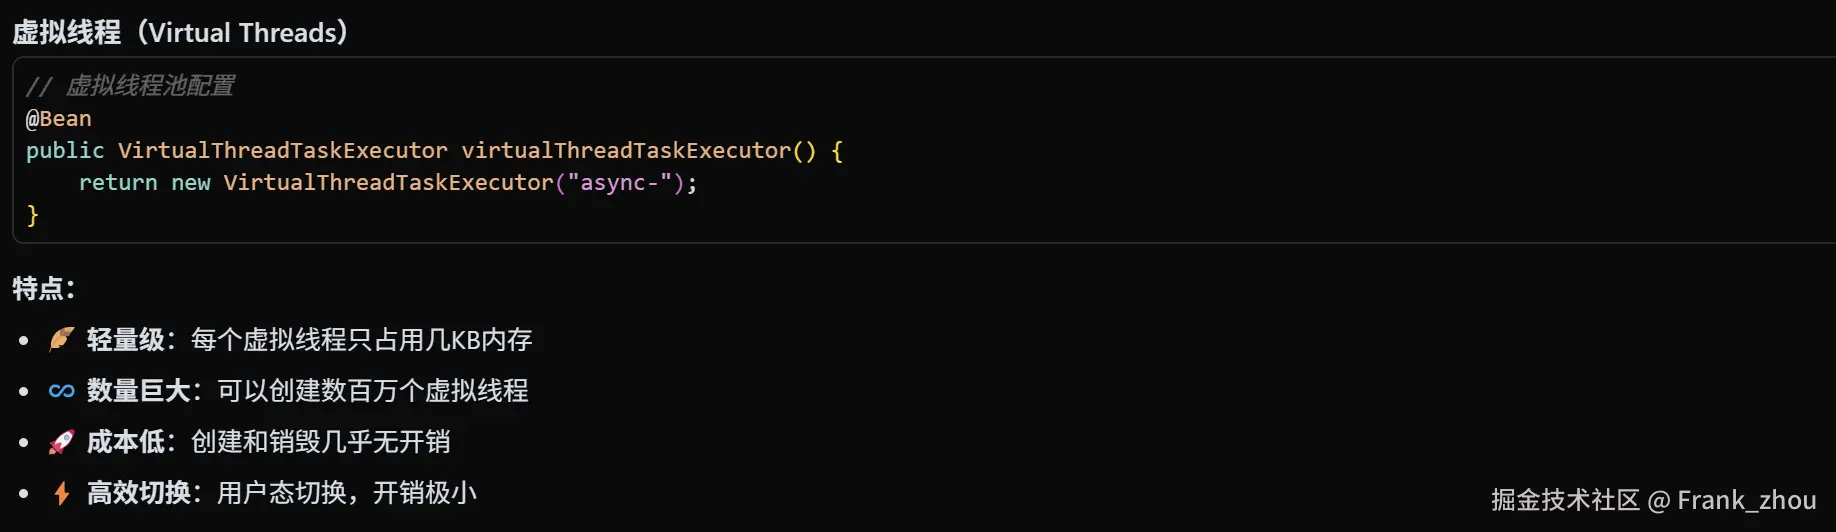Viewport: 1836px width, 532px height.
Task: Click the "async-" string literal
Action: click(619, 183)
